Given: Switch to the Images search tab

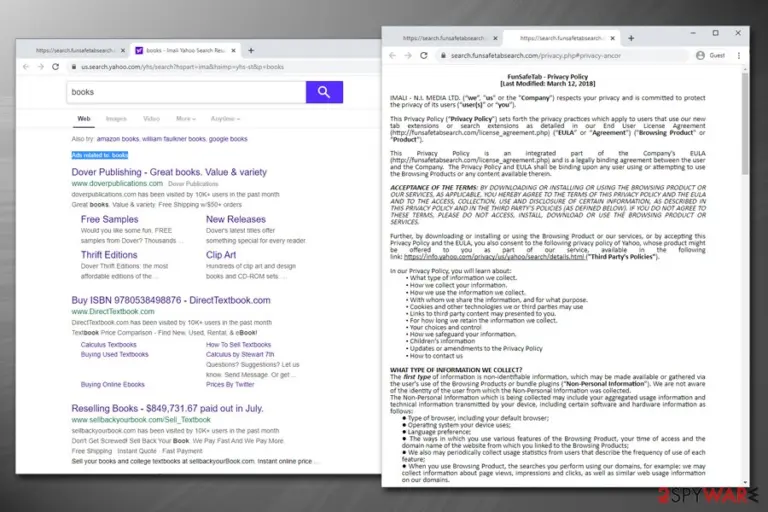Looking at the screenshot, I should click(x=116, y=119).
